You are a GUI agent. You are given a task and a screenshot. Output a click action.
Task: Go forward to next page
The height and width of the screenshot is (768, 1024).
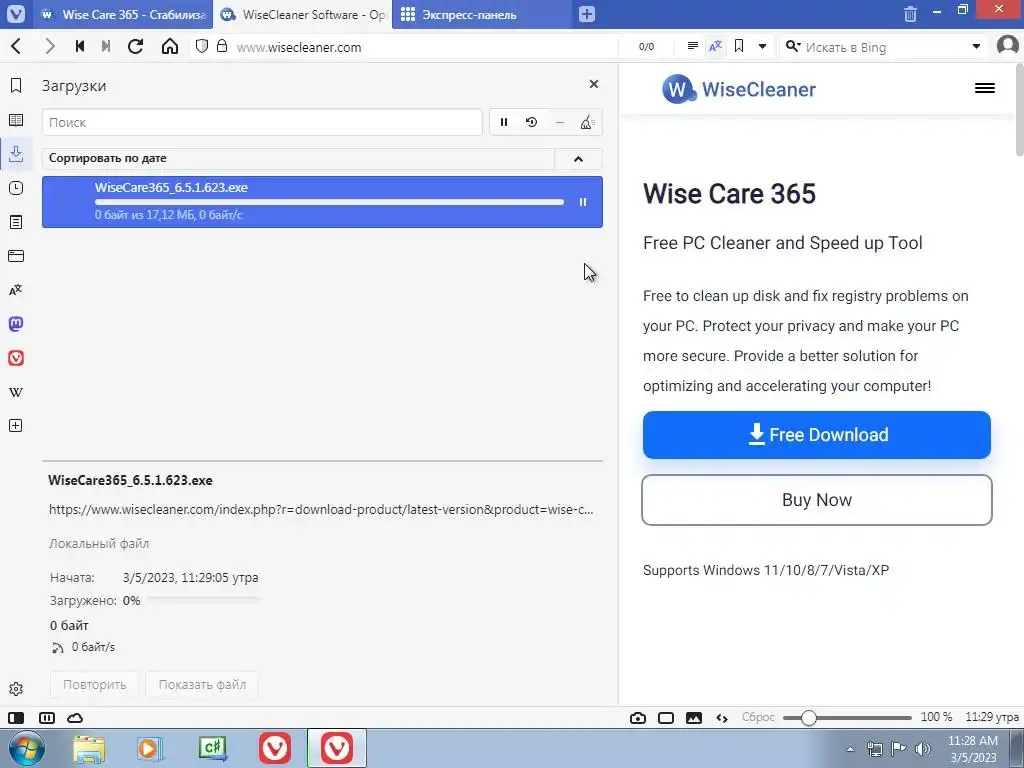click(x=50, y=46)
